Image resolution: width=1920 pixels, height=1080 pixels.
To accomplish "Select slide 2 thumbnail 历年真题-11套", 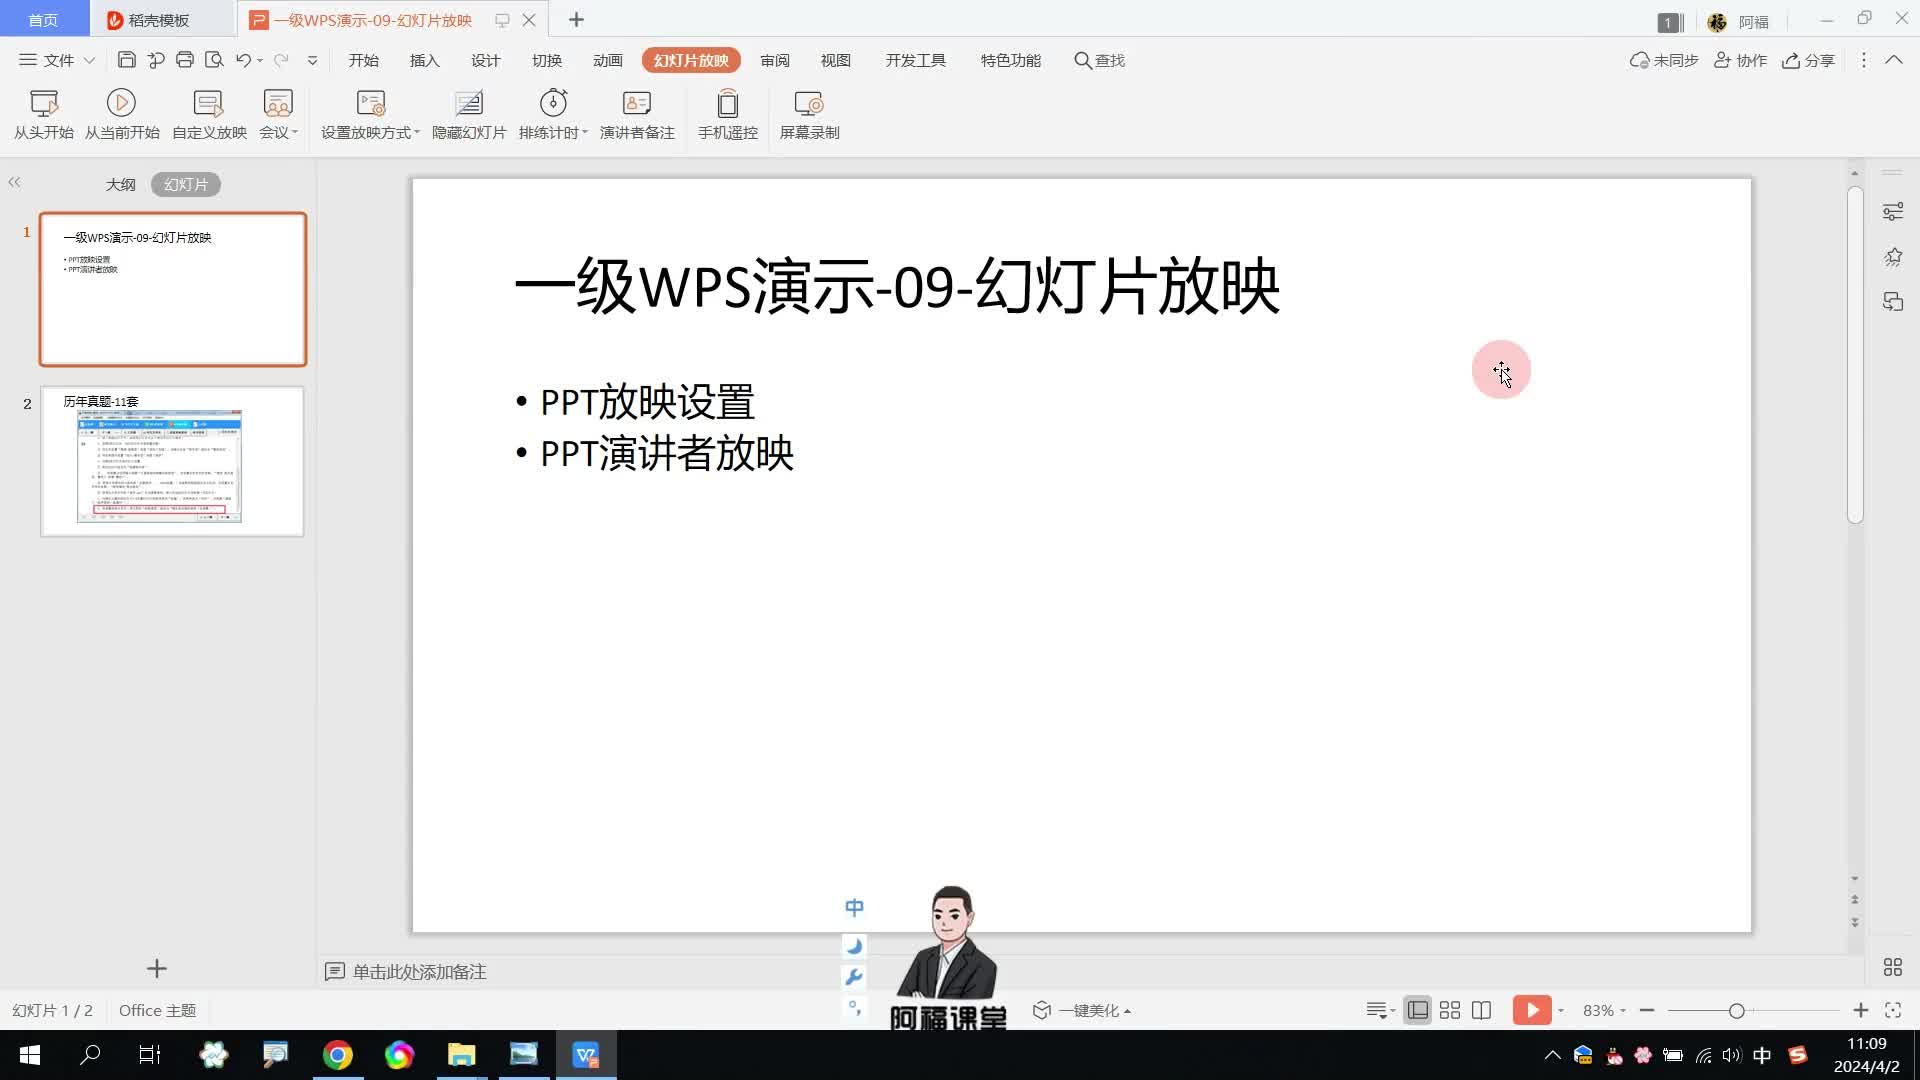I will tap(172, 462).
